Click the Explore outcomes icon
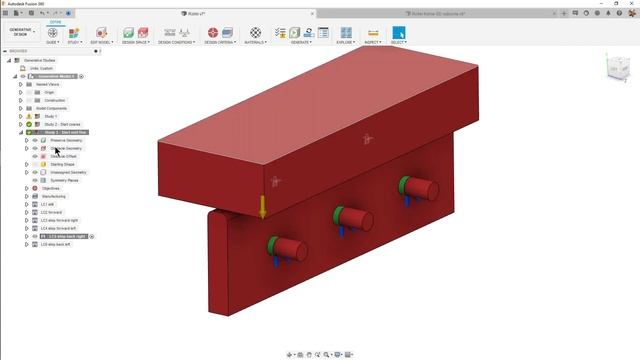Viewport: 640px width, 360px height. [x=346, y=33]
